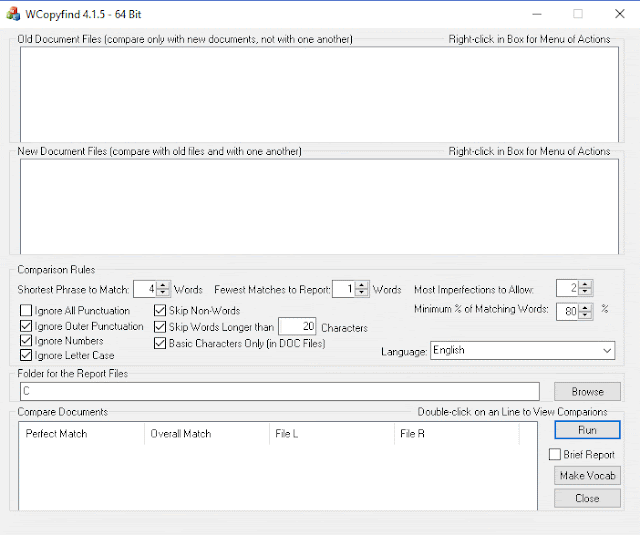Screen dimensions: 640x535
Task: Open the Language dropdown list
Action: (x=607, y=351)
